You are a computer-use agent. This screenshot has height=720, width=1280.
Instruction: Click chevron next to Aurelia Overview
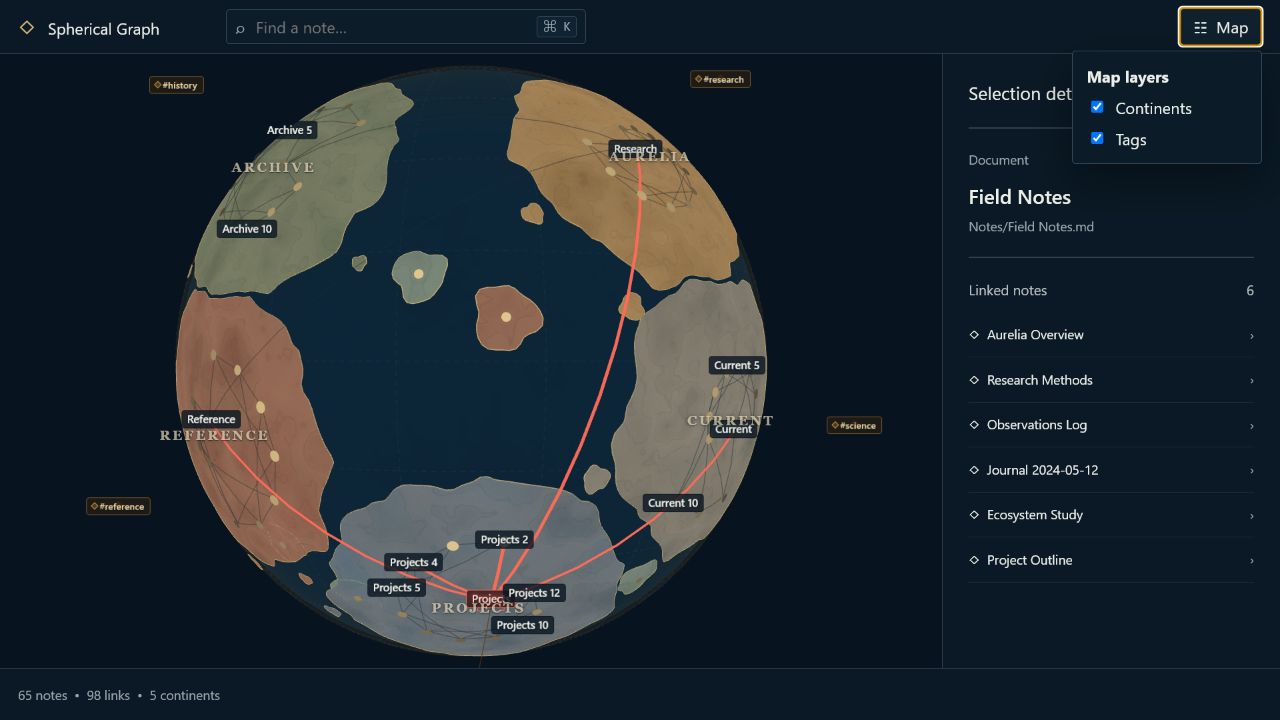[x=1251, y=336]
